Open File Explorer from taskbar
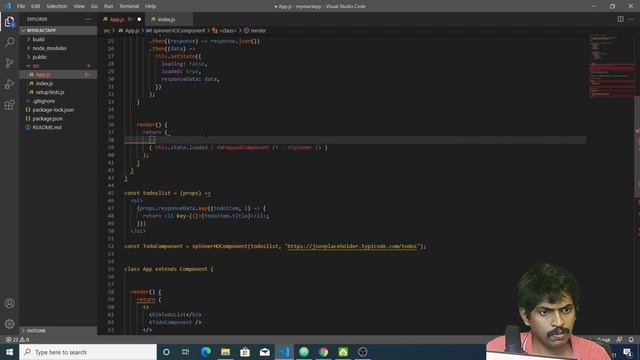 click(225, 352)
